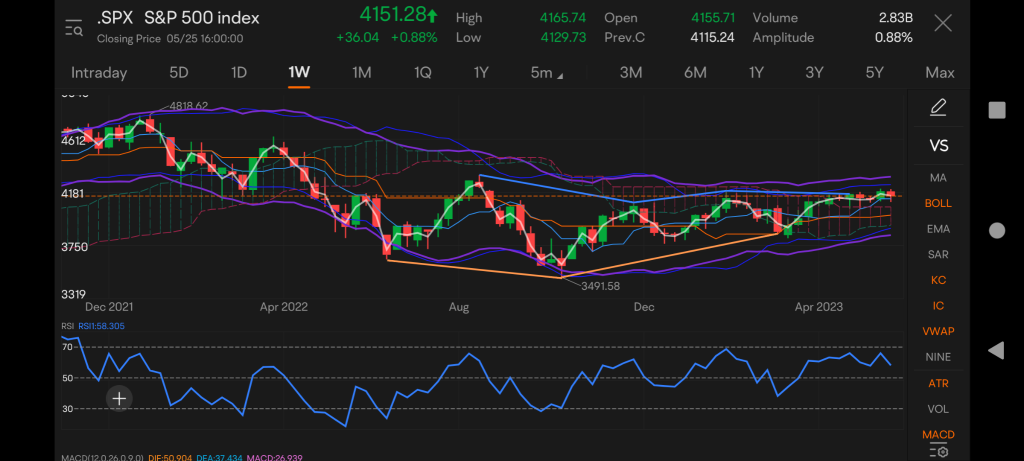Open the pencil drawing tool
The height and width of the screenshot is (461, 1024).
click(x=938, y=108)
